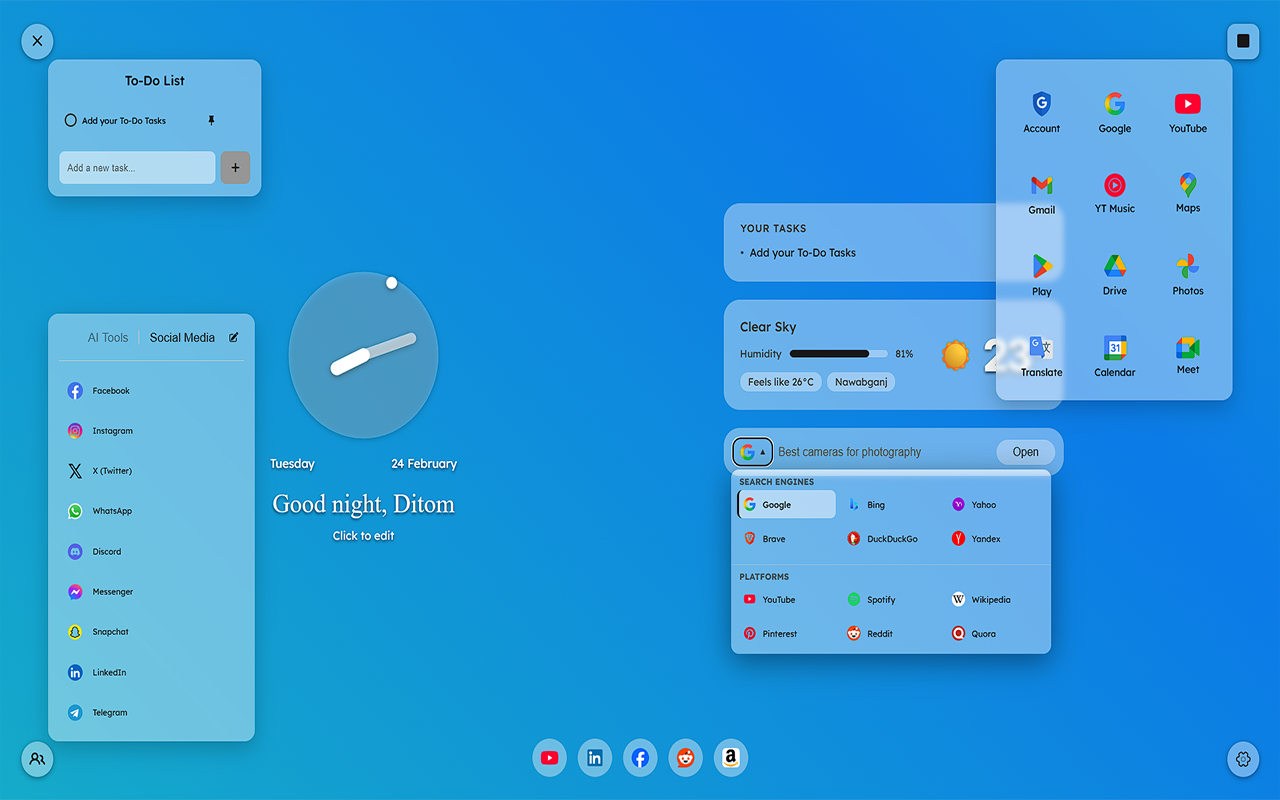Collapse the search engine selector dropdown
Screen dimensions: 1280x800
click(752, 452)
